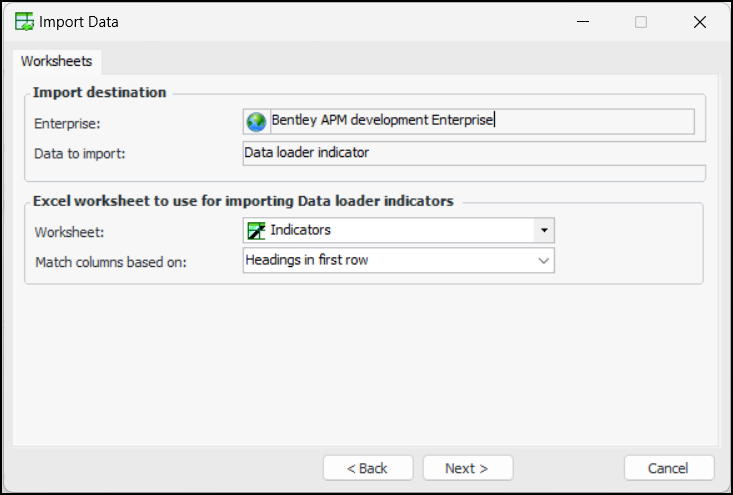Click the 'Data loader indicator' field

click(474, 153)
